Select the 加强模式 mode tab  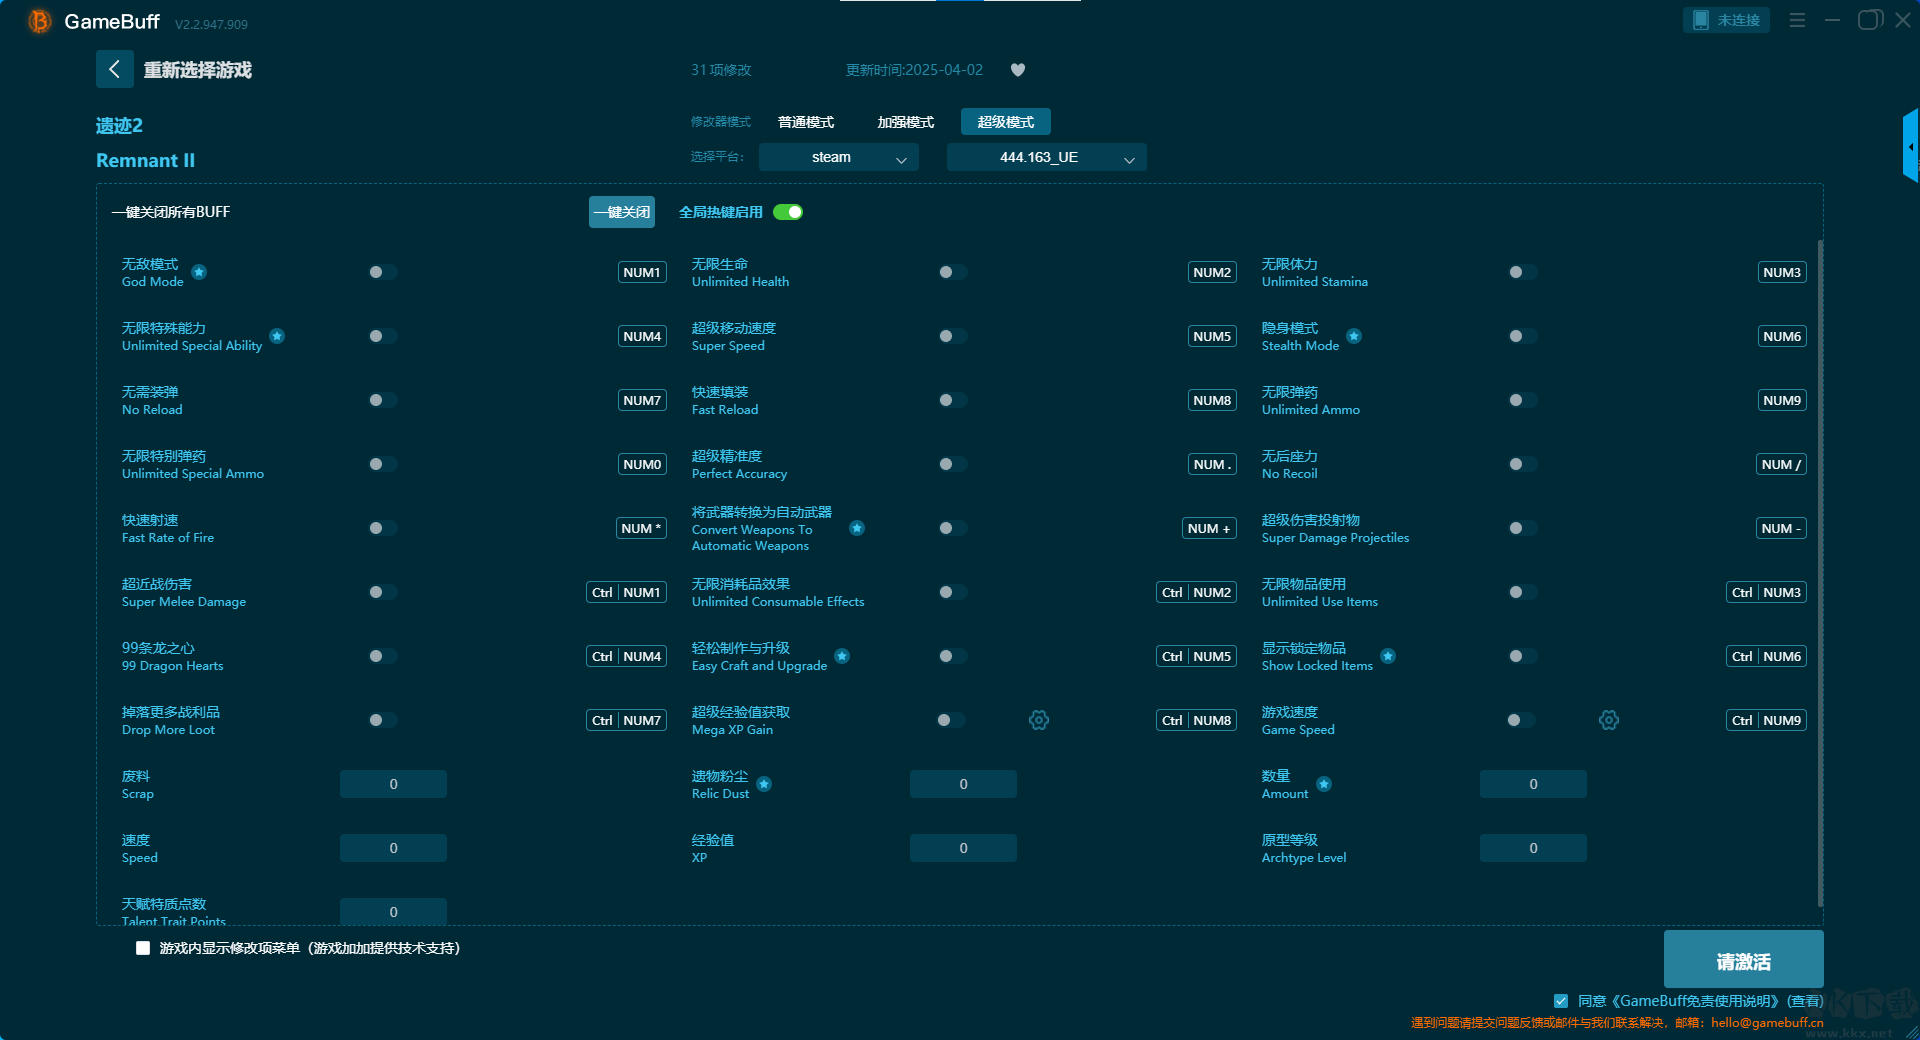click(x=905, y=122)
